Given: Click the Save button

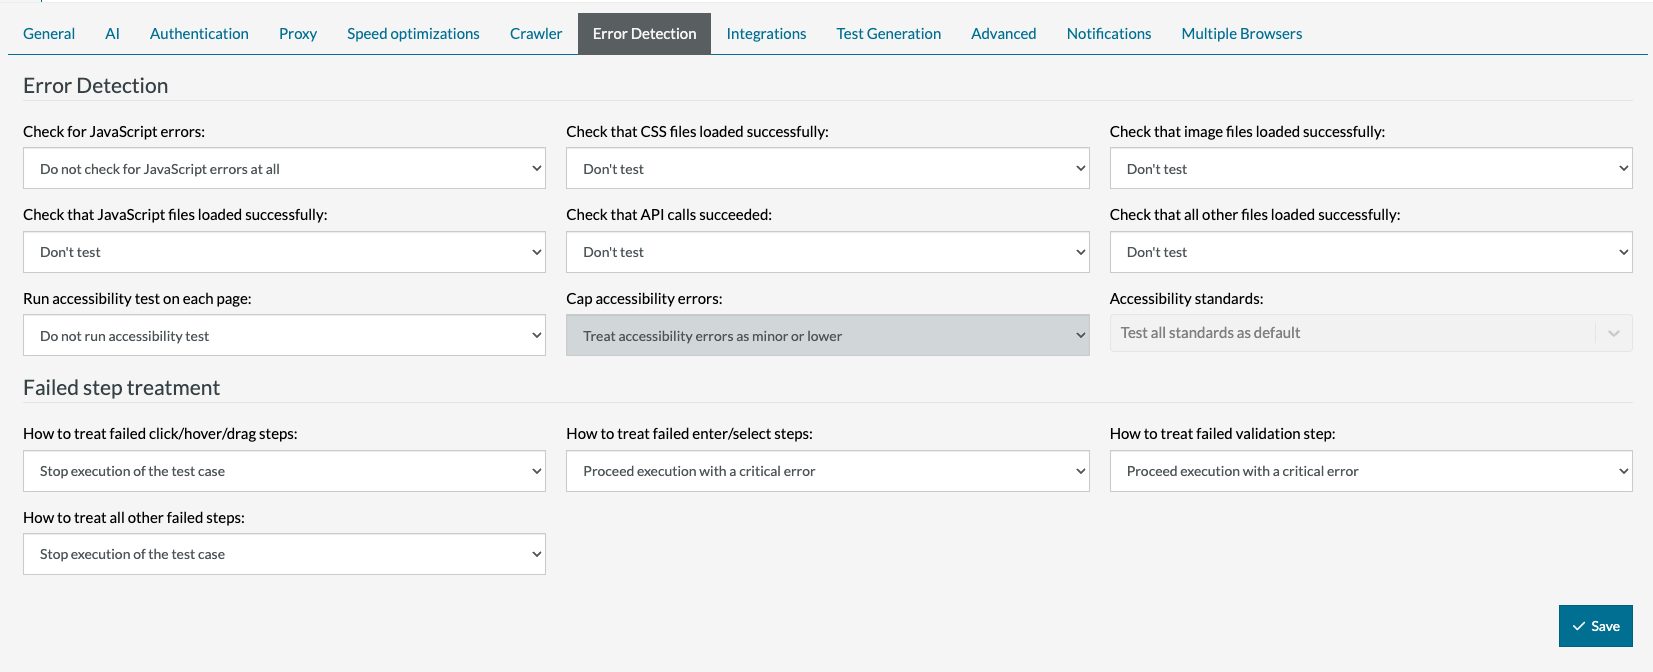Looking at the screenshot, I should click(1595, 626).
